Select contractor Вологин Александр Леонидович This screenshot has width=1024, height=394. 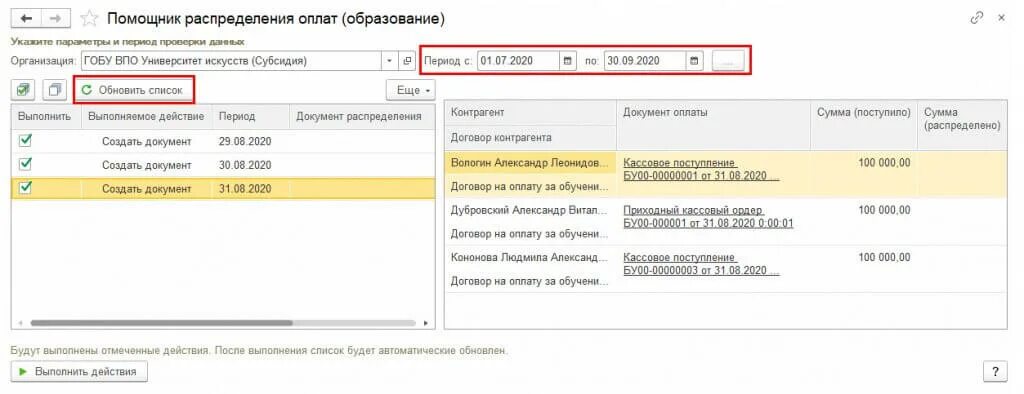point(530,163)
